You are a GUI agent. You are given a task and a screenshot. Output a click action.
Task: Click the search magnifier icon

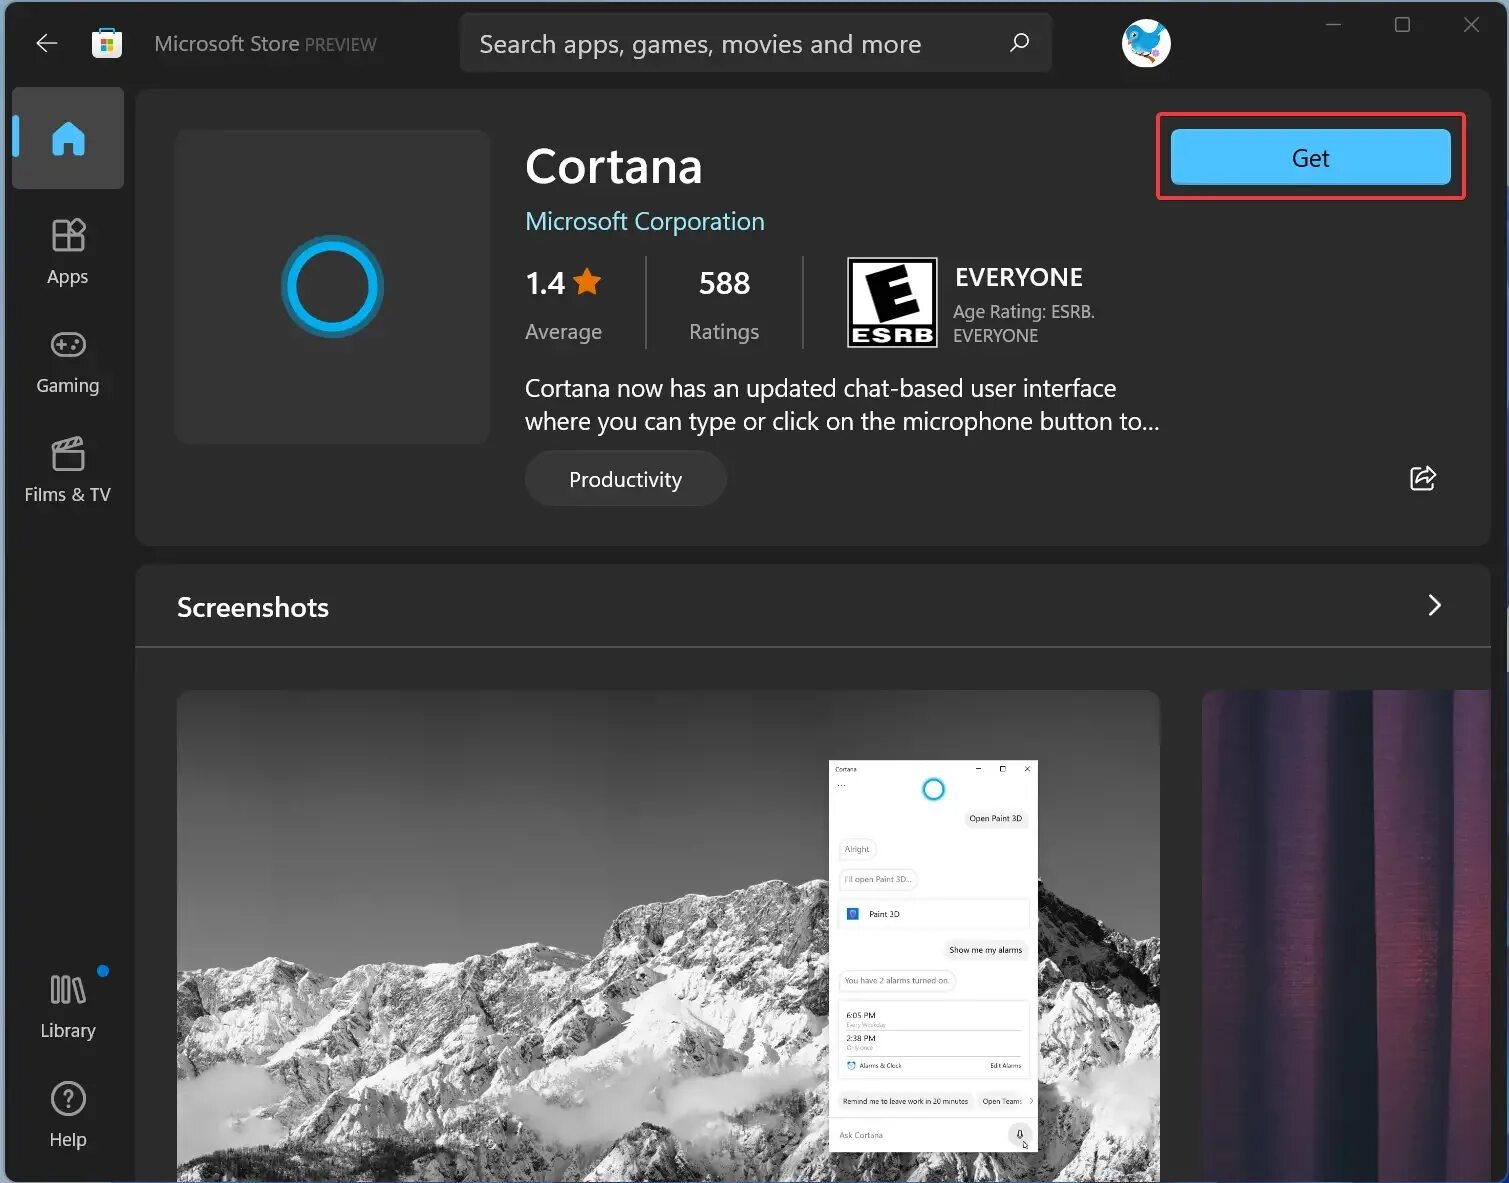coord(1019,43)
